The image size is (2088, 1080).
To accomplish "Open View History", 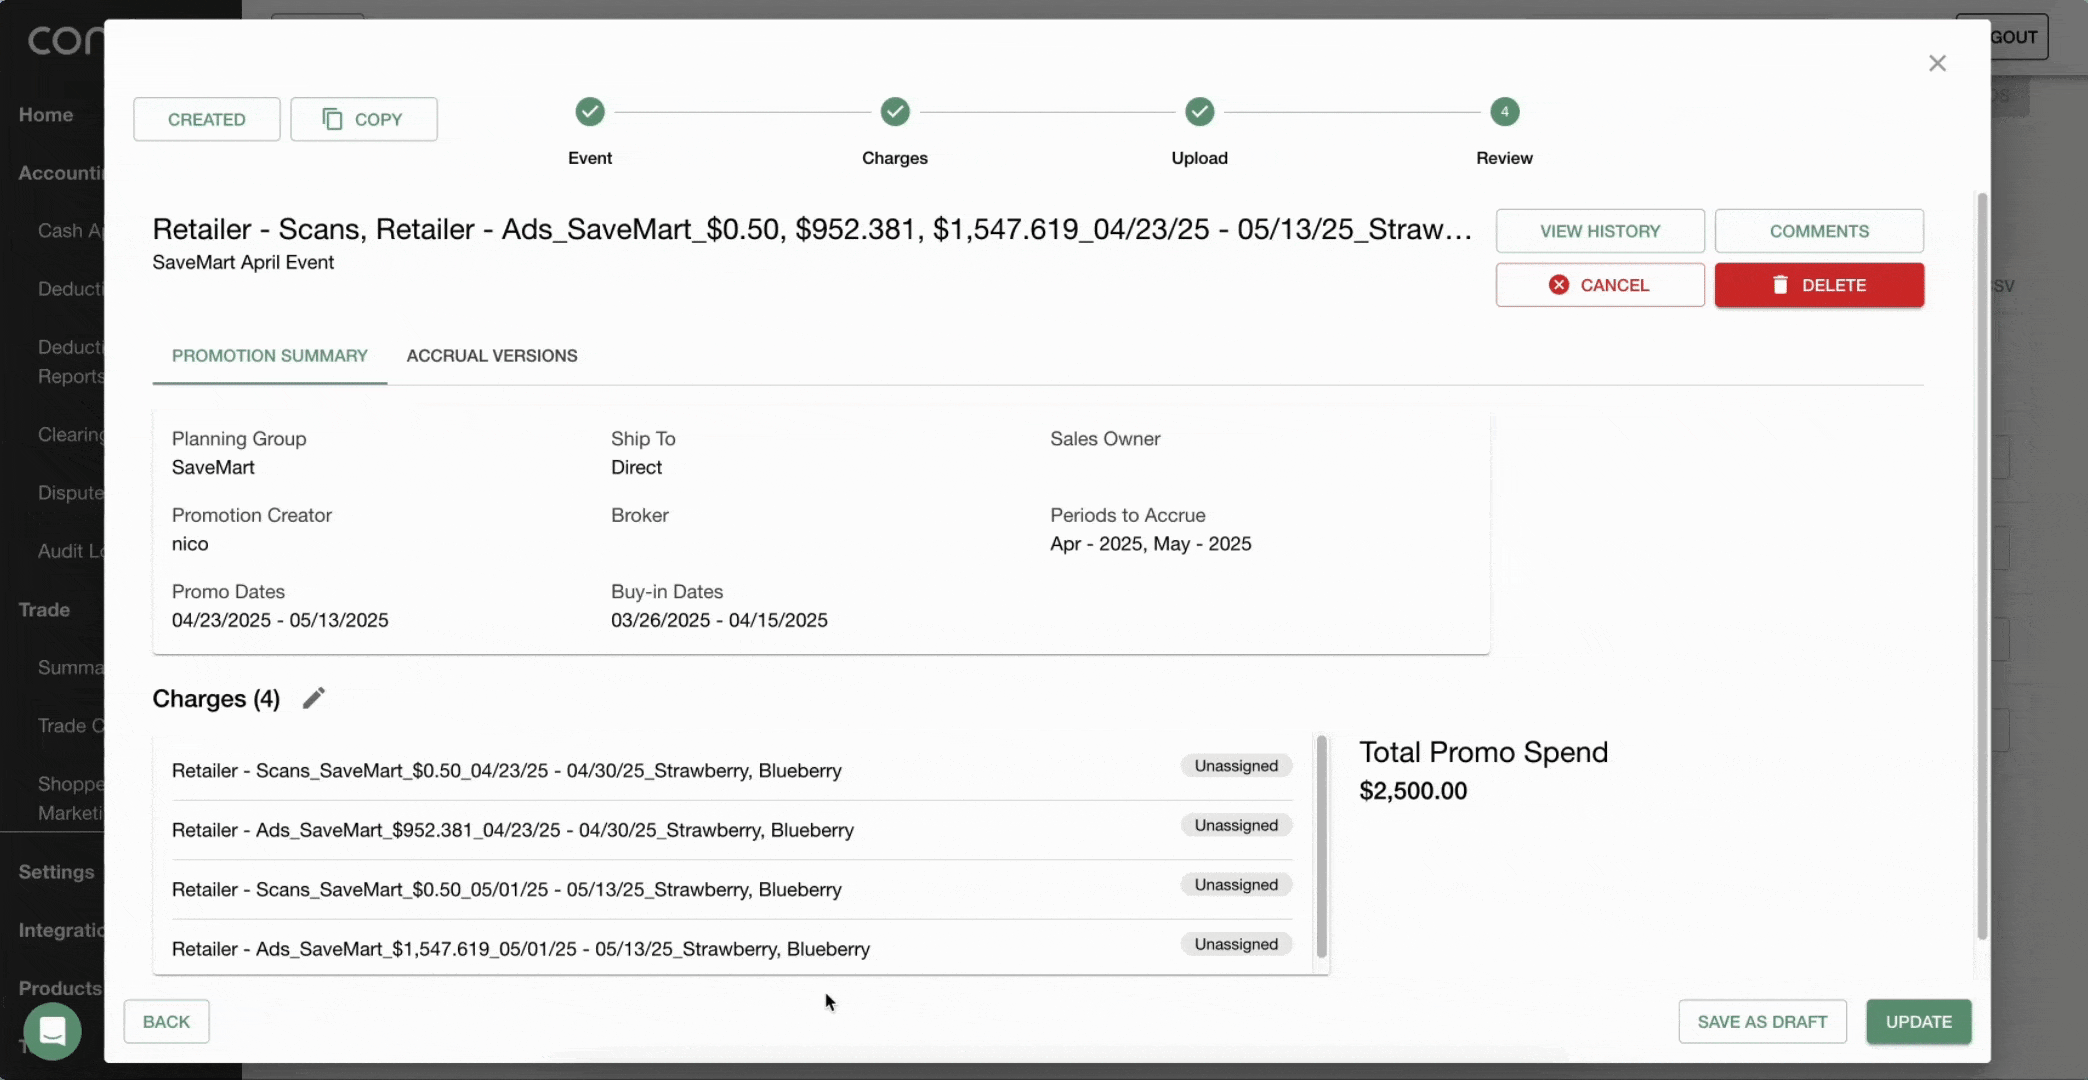I will point(1599,231).
